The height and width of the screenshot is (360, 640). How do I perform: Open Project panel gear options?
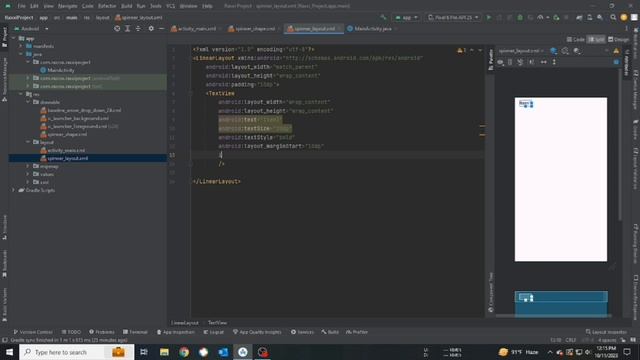coord(151,29)
